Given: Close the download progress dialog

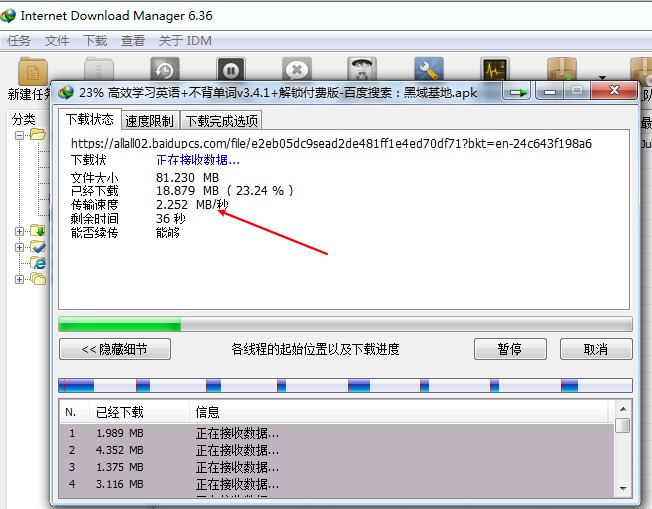Looking at the screenshot, I should [614, 90].
